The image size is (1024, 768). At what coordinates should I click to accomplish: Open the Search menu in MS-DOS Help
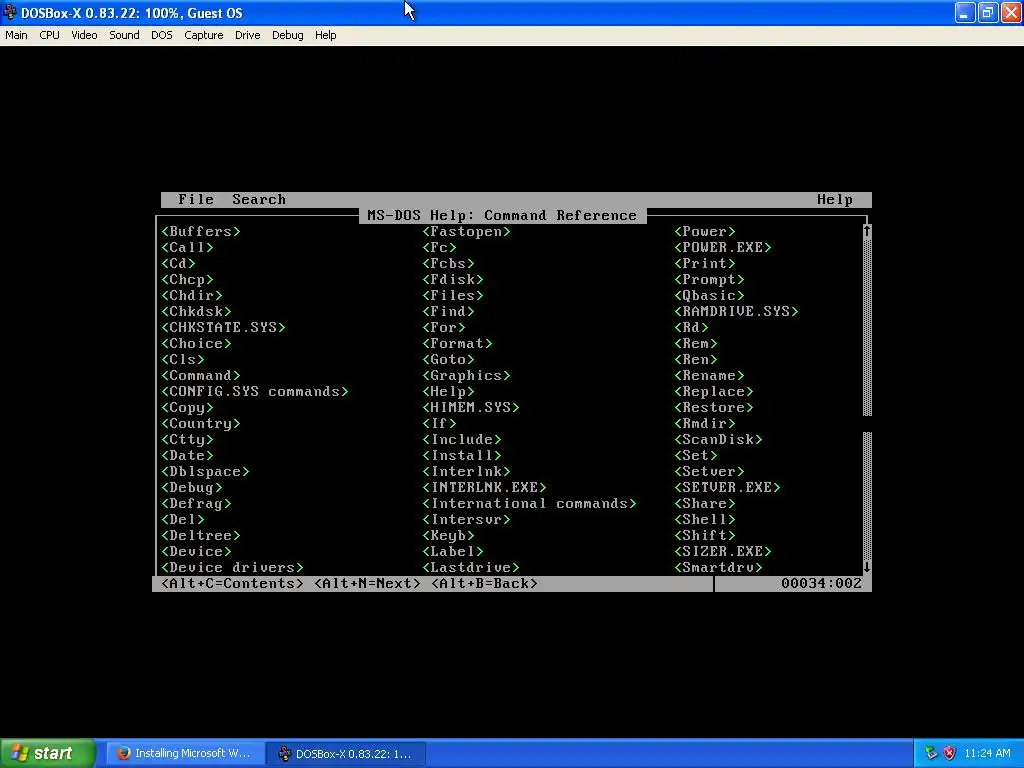pyautogui.click(x=259, y=199)
